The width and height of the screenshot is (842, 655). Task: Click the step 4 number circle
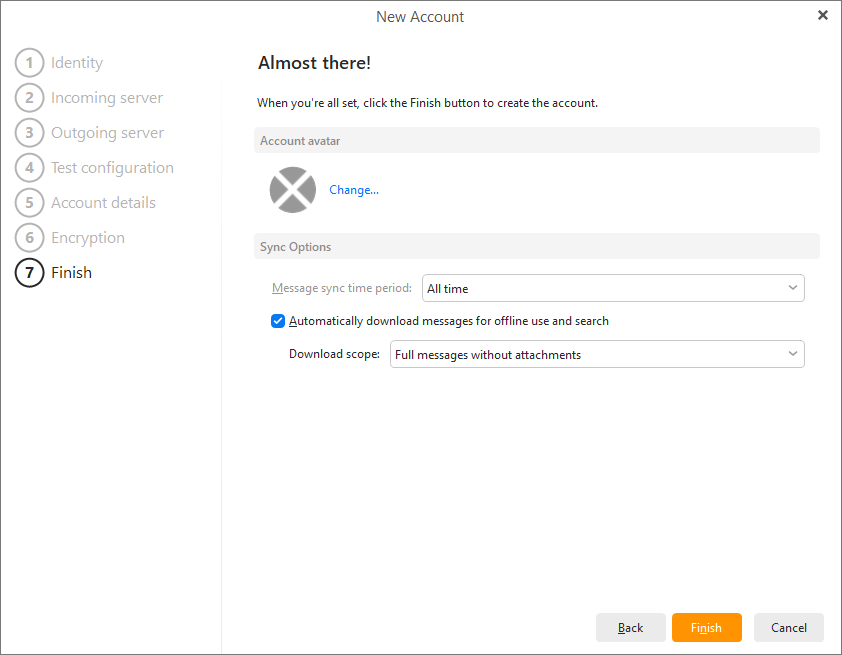pos(30,168)
